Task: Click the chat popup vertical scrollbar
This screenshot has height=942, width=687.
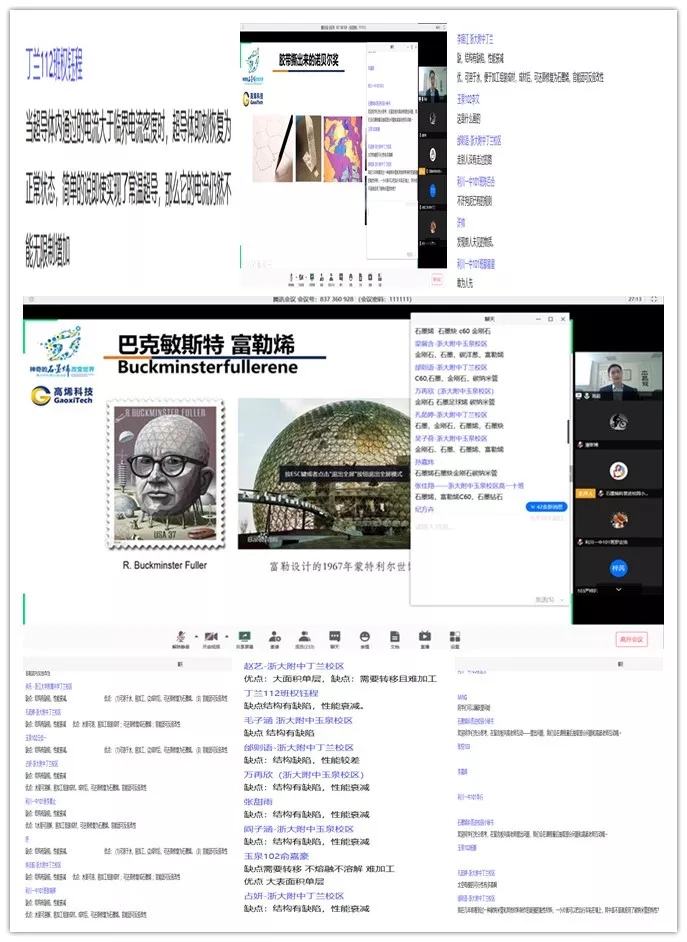Action: point(567,431)
